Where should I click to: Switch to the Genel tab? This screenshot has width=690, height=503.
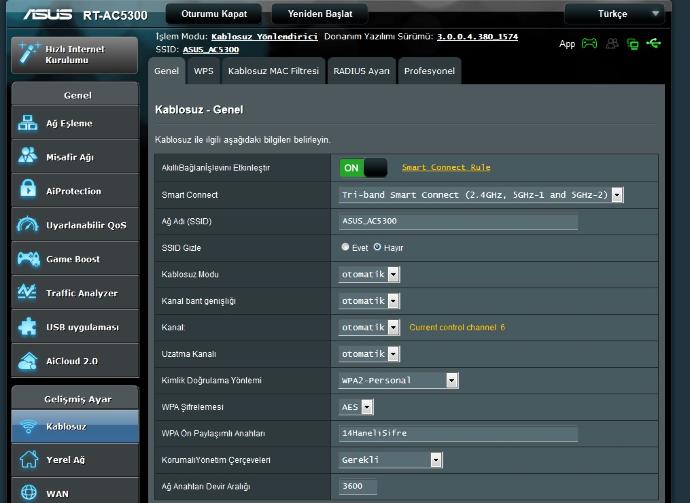pyautogui.click(x=166, y=71)
